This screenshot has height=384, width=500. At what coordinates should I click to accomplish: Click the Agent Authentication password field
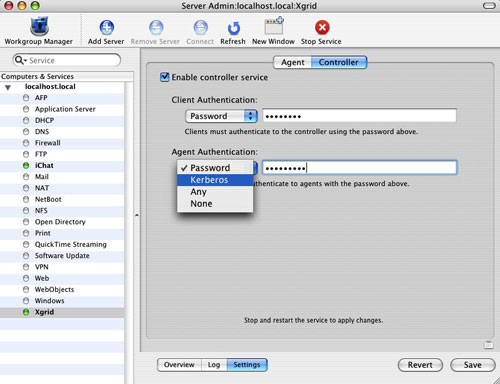[x=359, y=168]
